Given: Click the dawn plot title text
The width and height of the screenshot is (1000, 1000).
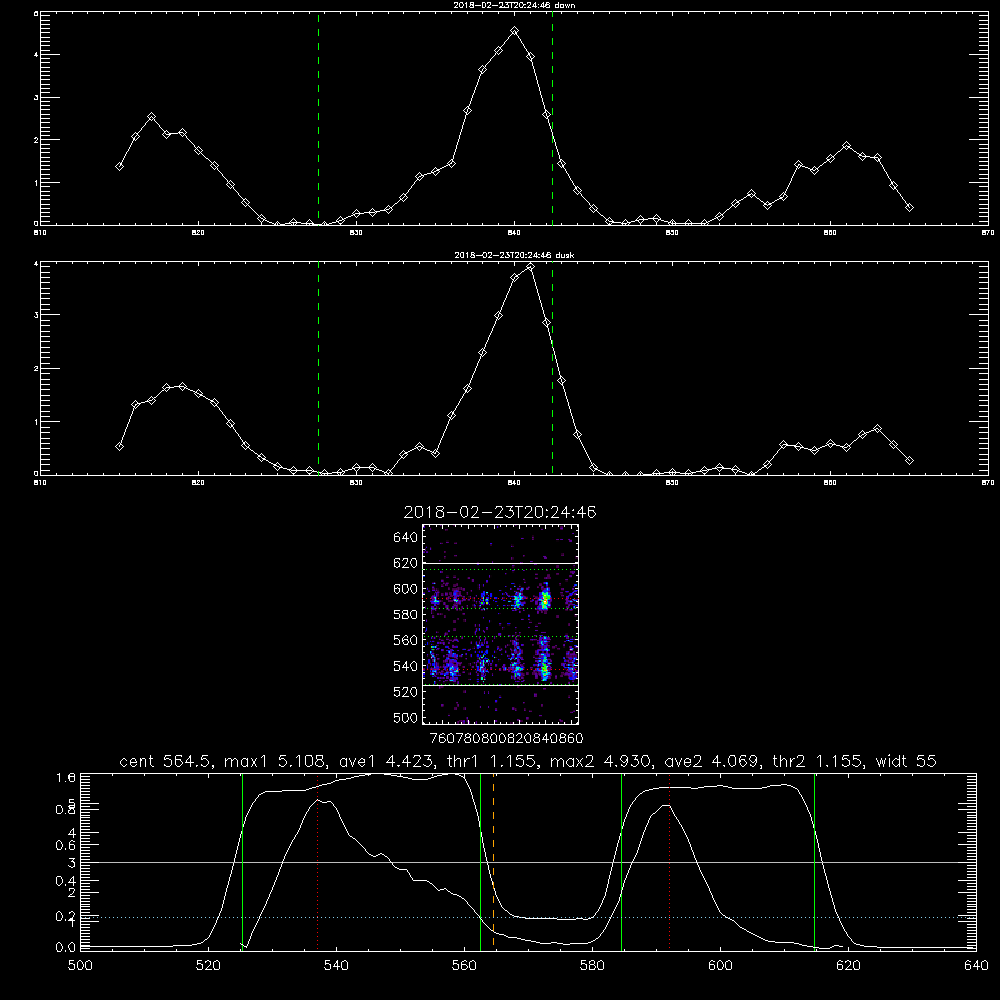Looking at the screenshot, I should (514, 4).
